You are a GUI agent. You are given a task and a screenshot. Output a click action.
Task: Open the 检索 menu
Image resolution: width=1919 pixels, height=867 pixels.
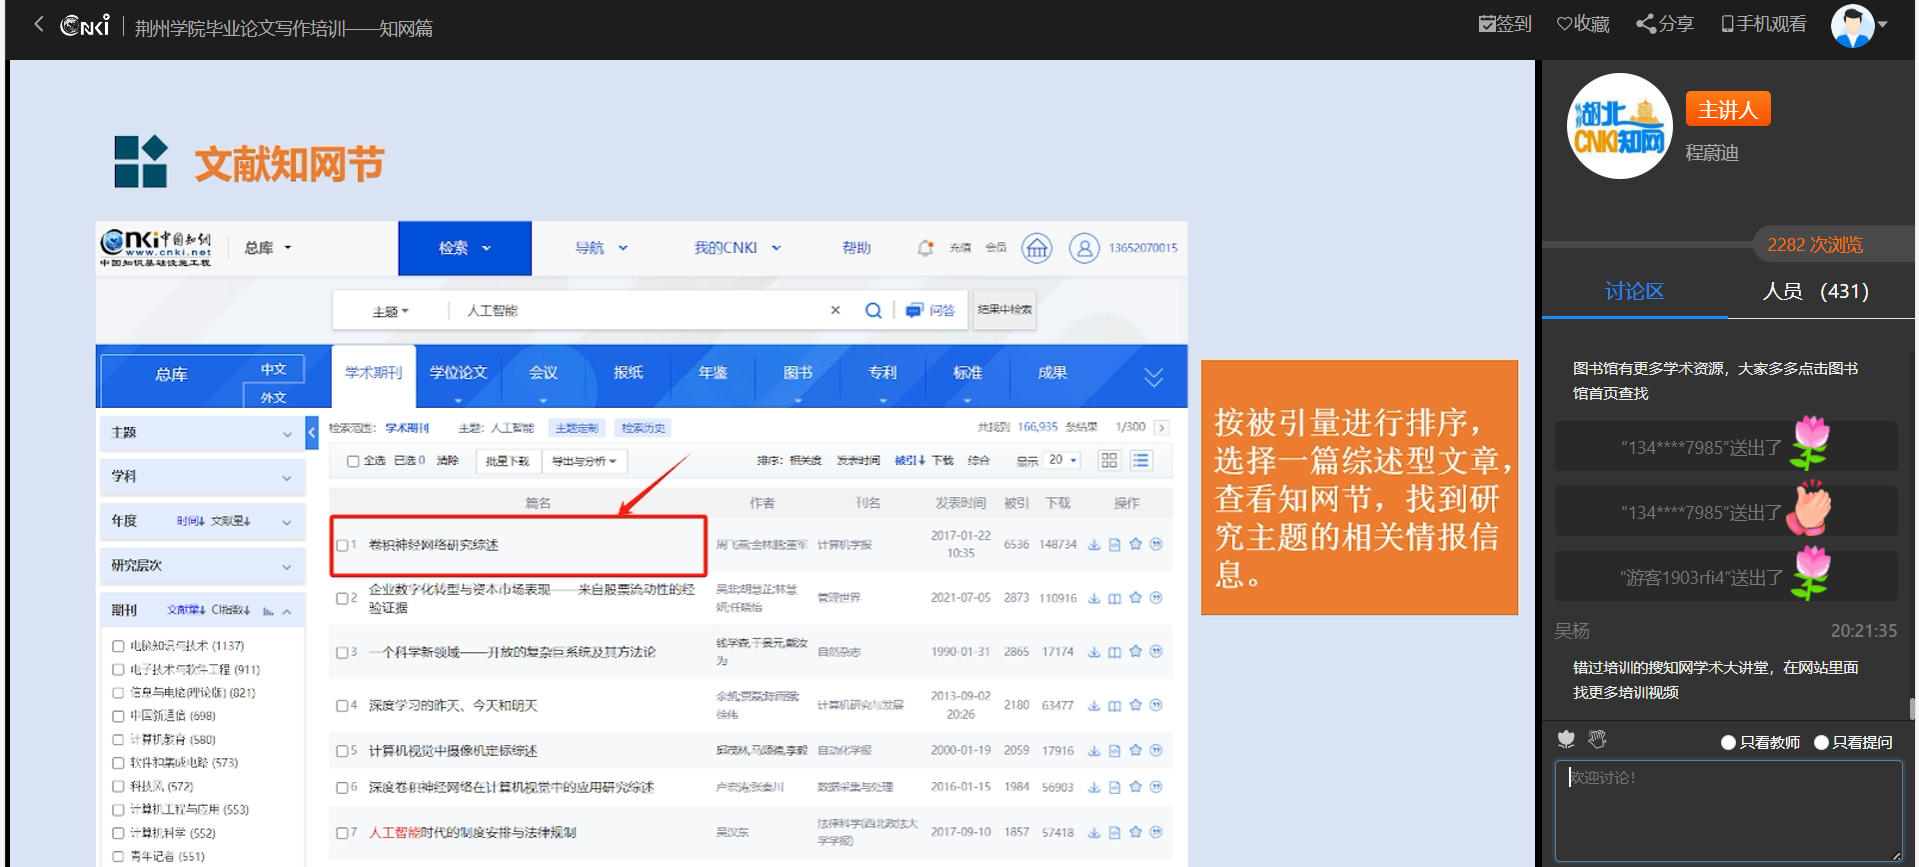coord(465,248)
